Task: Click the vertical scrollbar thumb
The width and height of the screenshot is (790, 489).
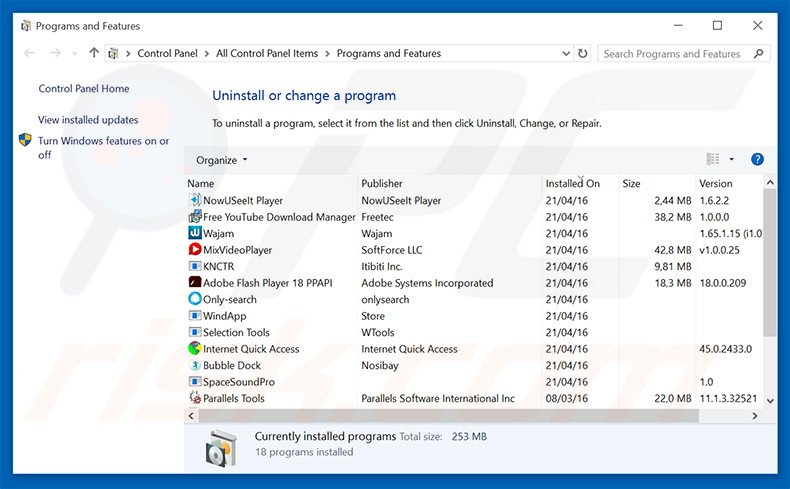Action: [x=769, y=263]
